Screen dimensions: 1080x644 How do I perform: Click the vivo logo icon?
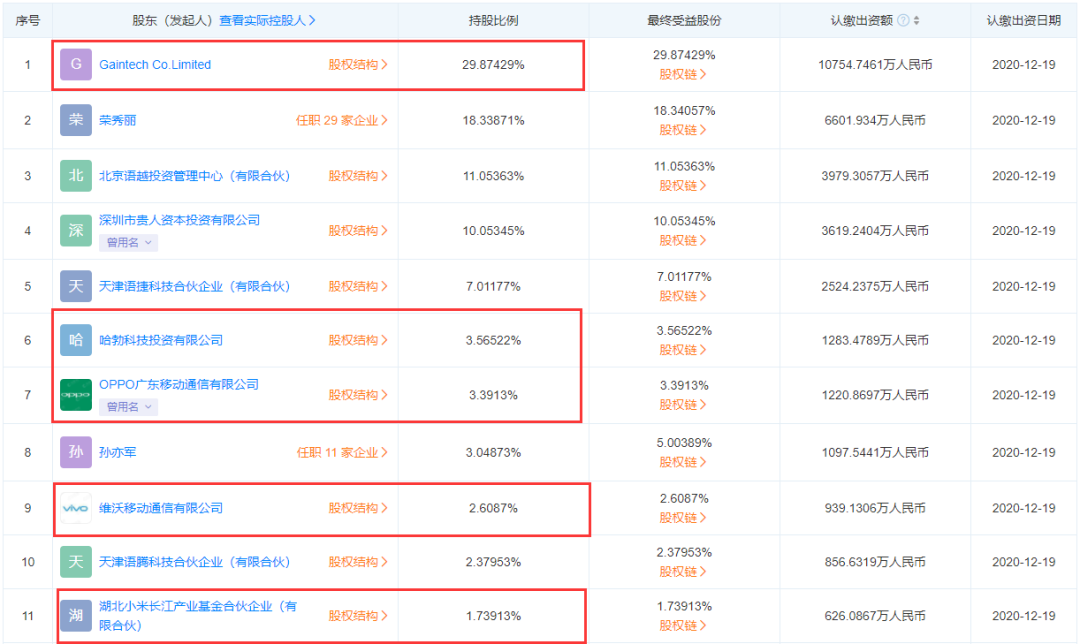coord(76,508)
